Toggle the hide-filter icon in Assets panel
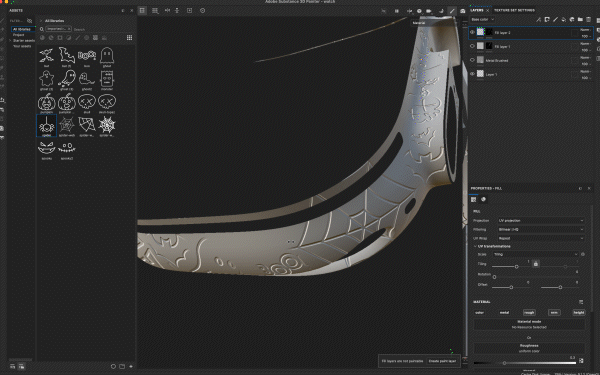 [29, 21]
